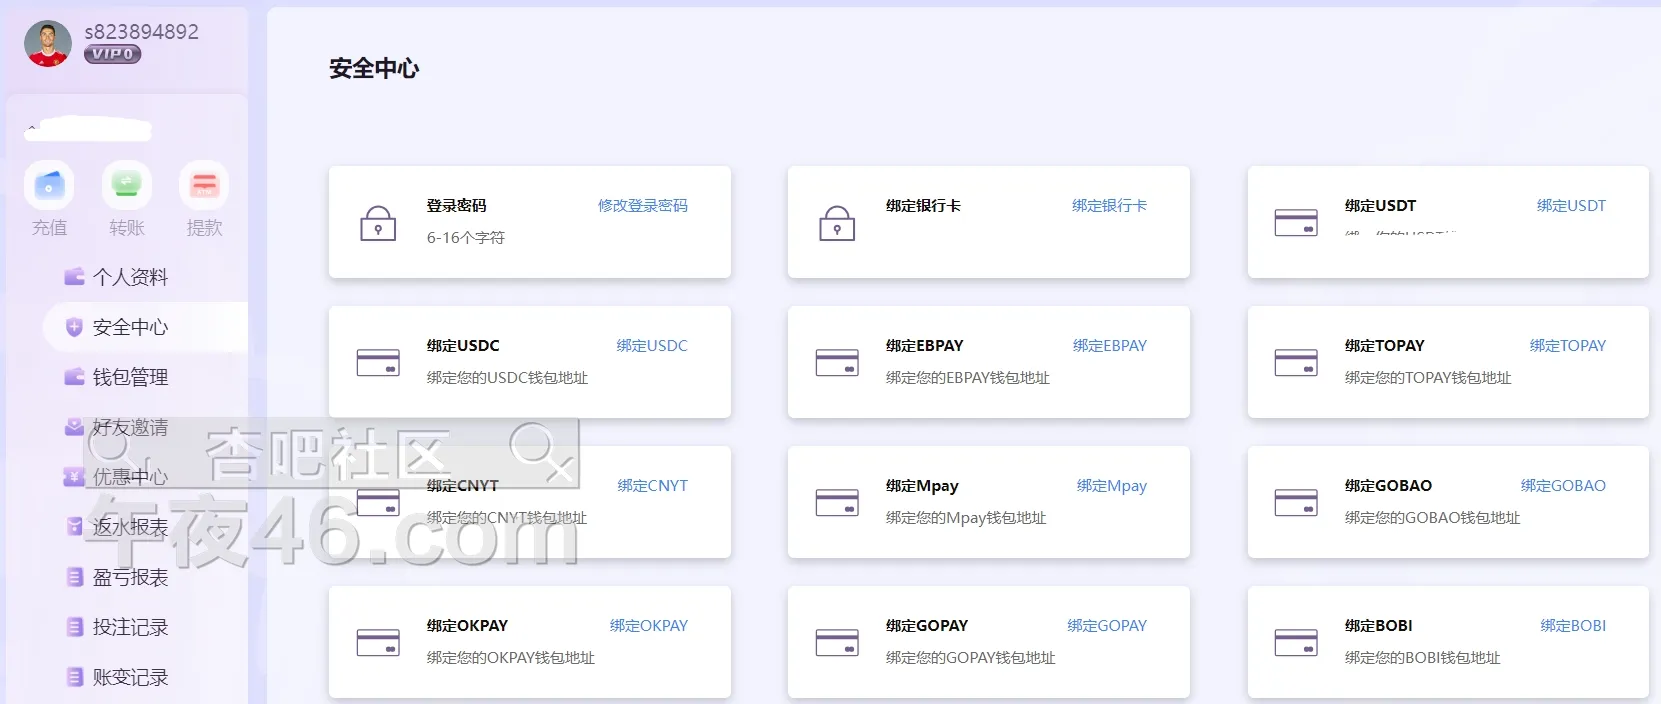Click the blue 绑定Mpay link

click(x=1111, y=485)
